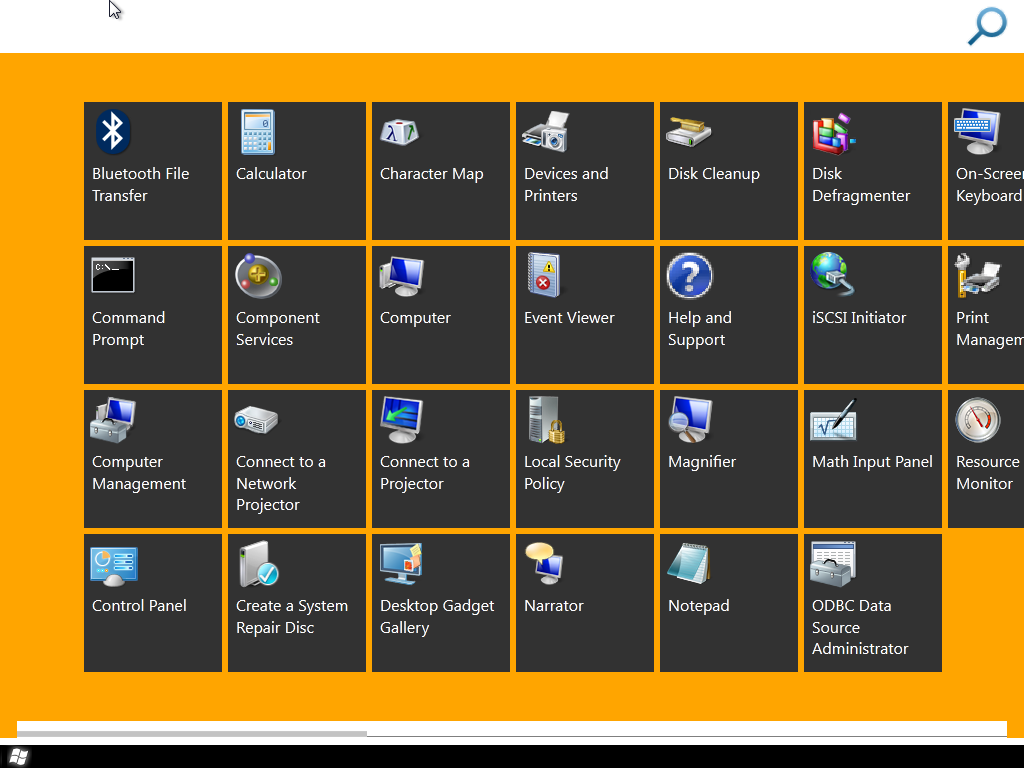
Task: Click the 'Command Prompt' label text
Action: tap(128, 329)
